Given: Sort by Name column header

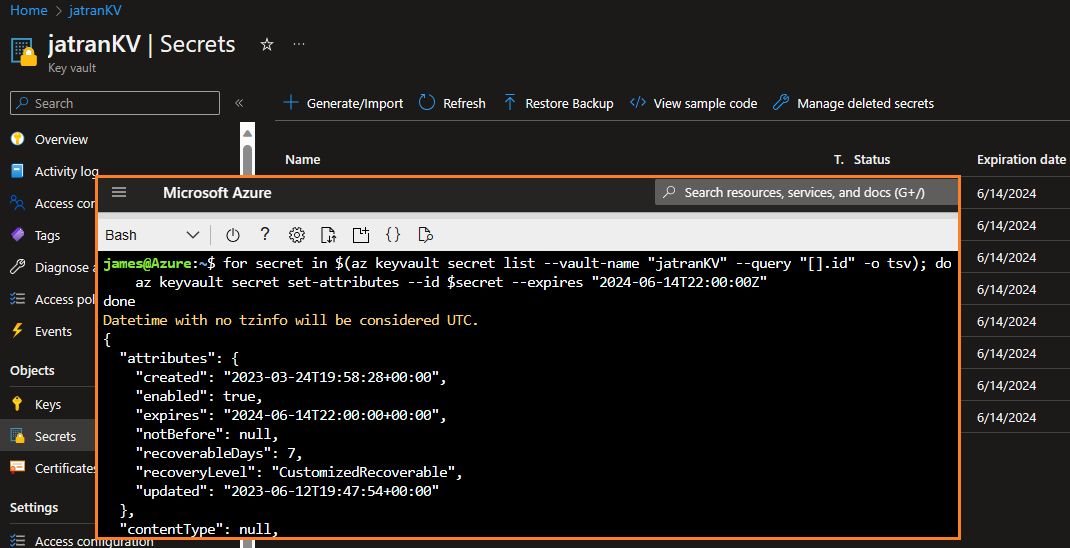Looking at the screenshot, I should coord(302,160).
